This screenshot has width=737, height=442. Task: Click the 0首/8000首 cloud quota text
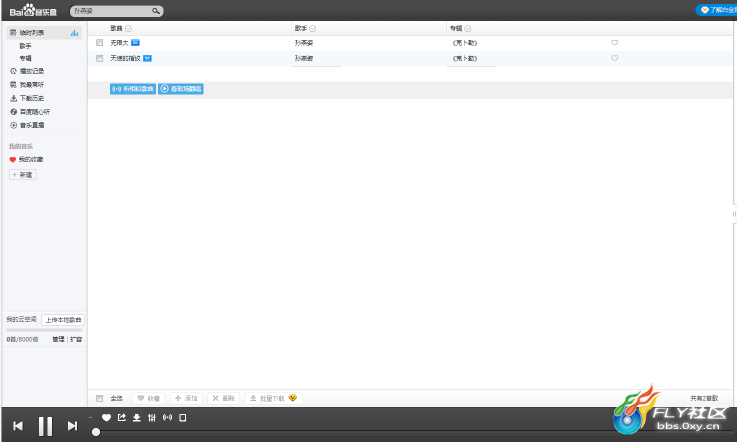click(23, 339)
